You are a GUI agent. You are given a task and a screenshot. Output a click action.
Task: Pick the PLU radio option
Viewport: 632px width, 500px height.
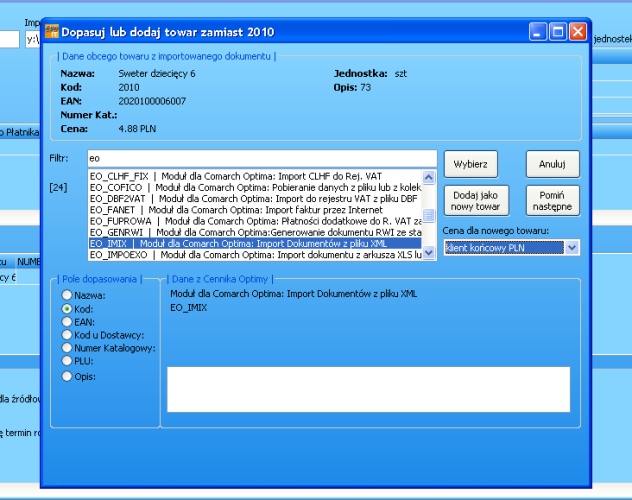tap(68, 360)
